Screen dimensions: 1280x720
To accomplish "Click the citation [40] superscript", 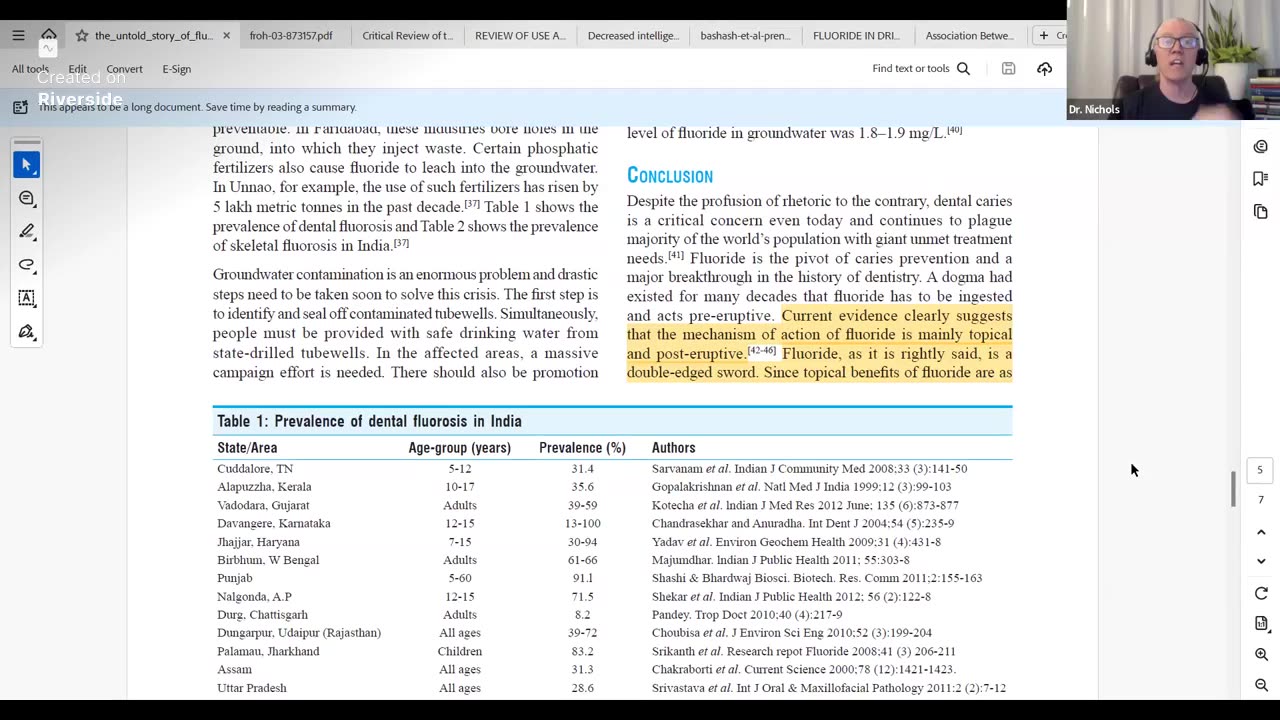I will coord(954,130).
